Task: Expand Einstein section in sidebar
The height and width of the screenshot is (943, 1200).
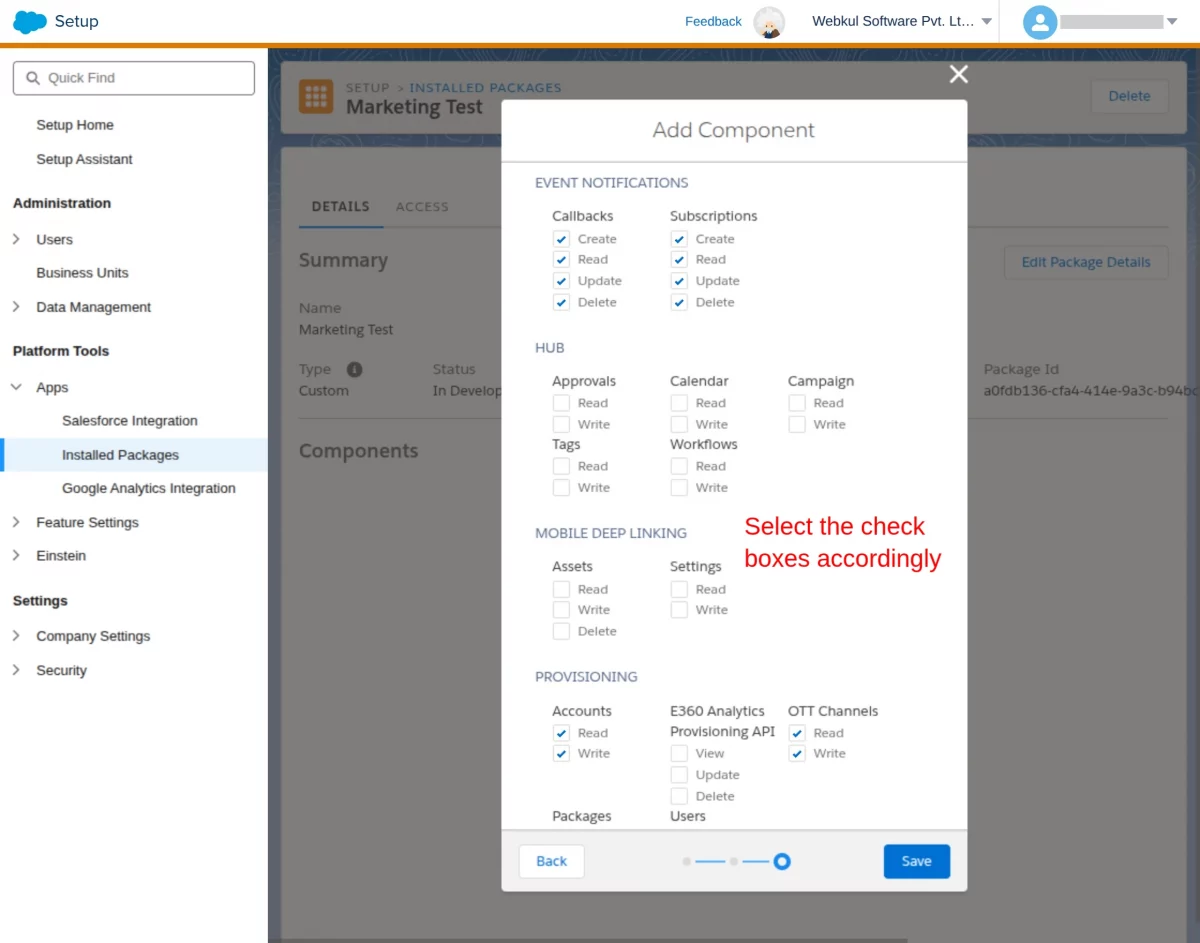Action: [16, 555]
